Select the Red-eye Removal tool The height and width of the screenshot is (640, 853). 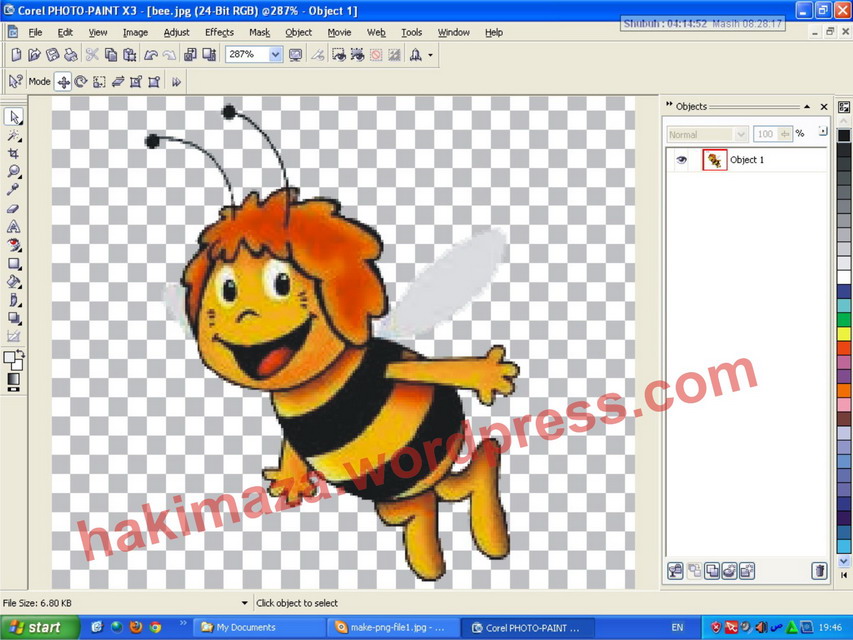coord(14,245)
